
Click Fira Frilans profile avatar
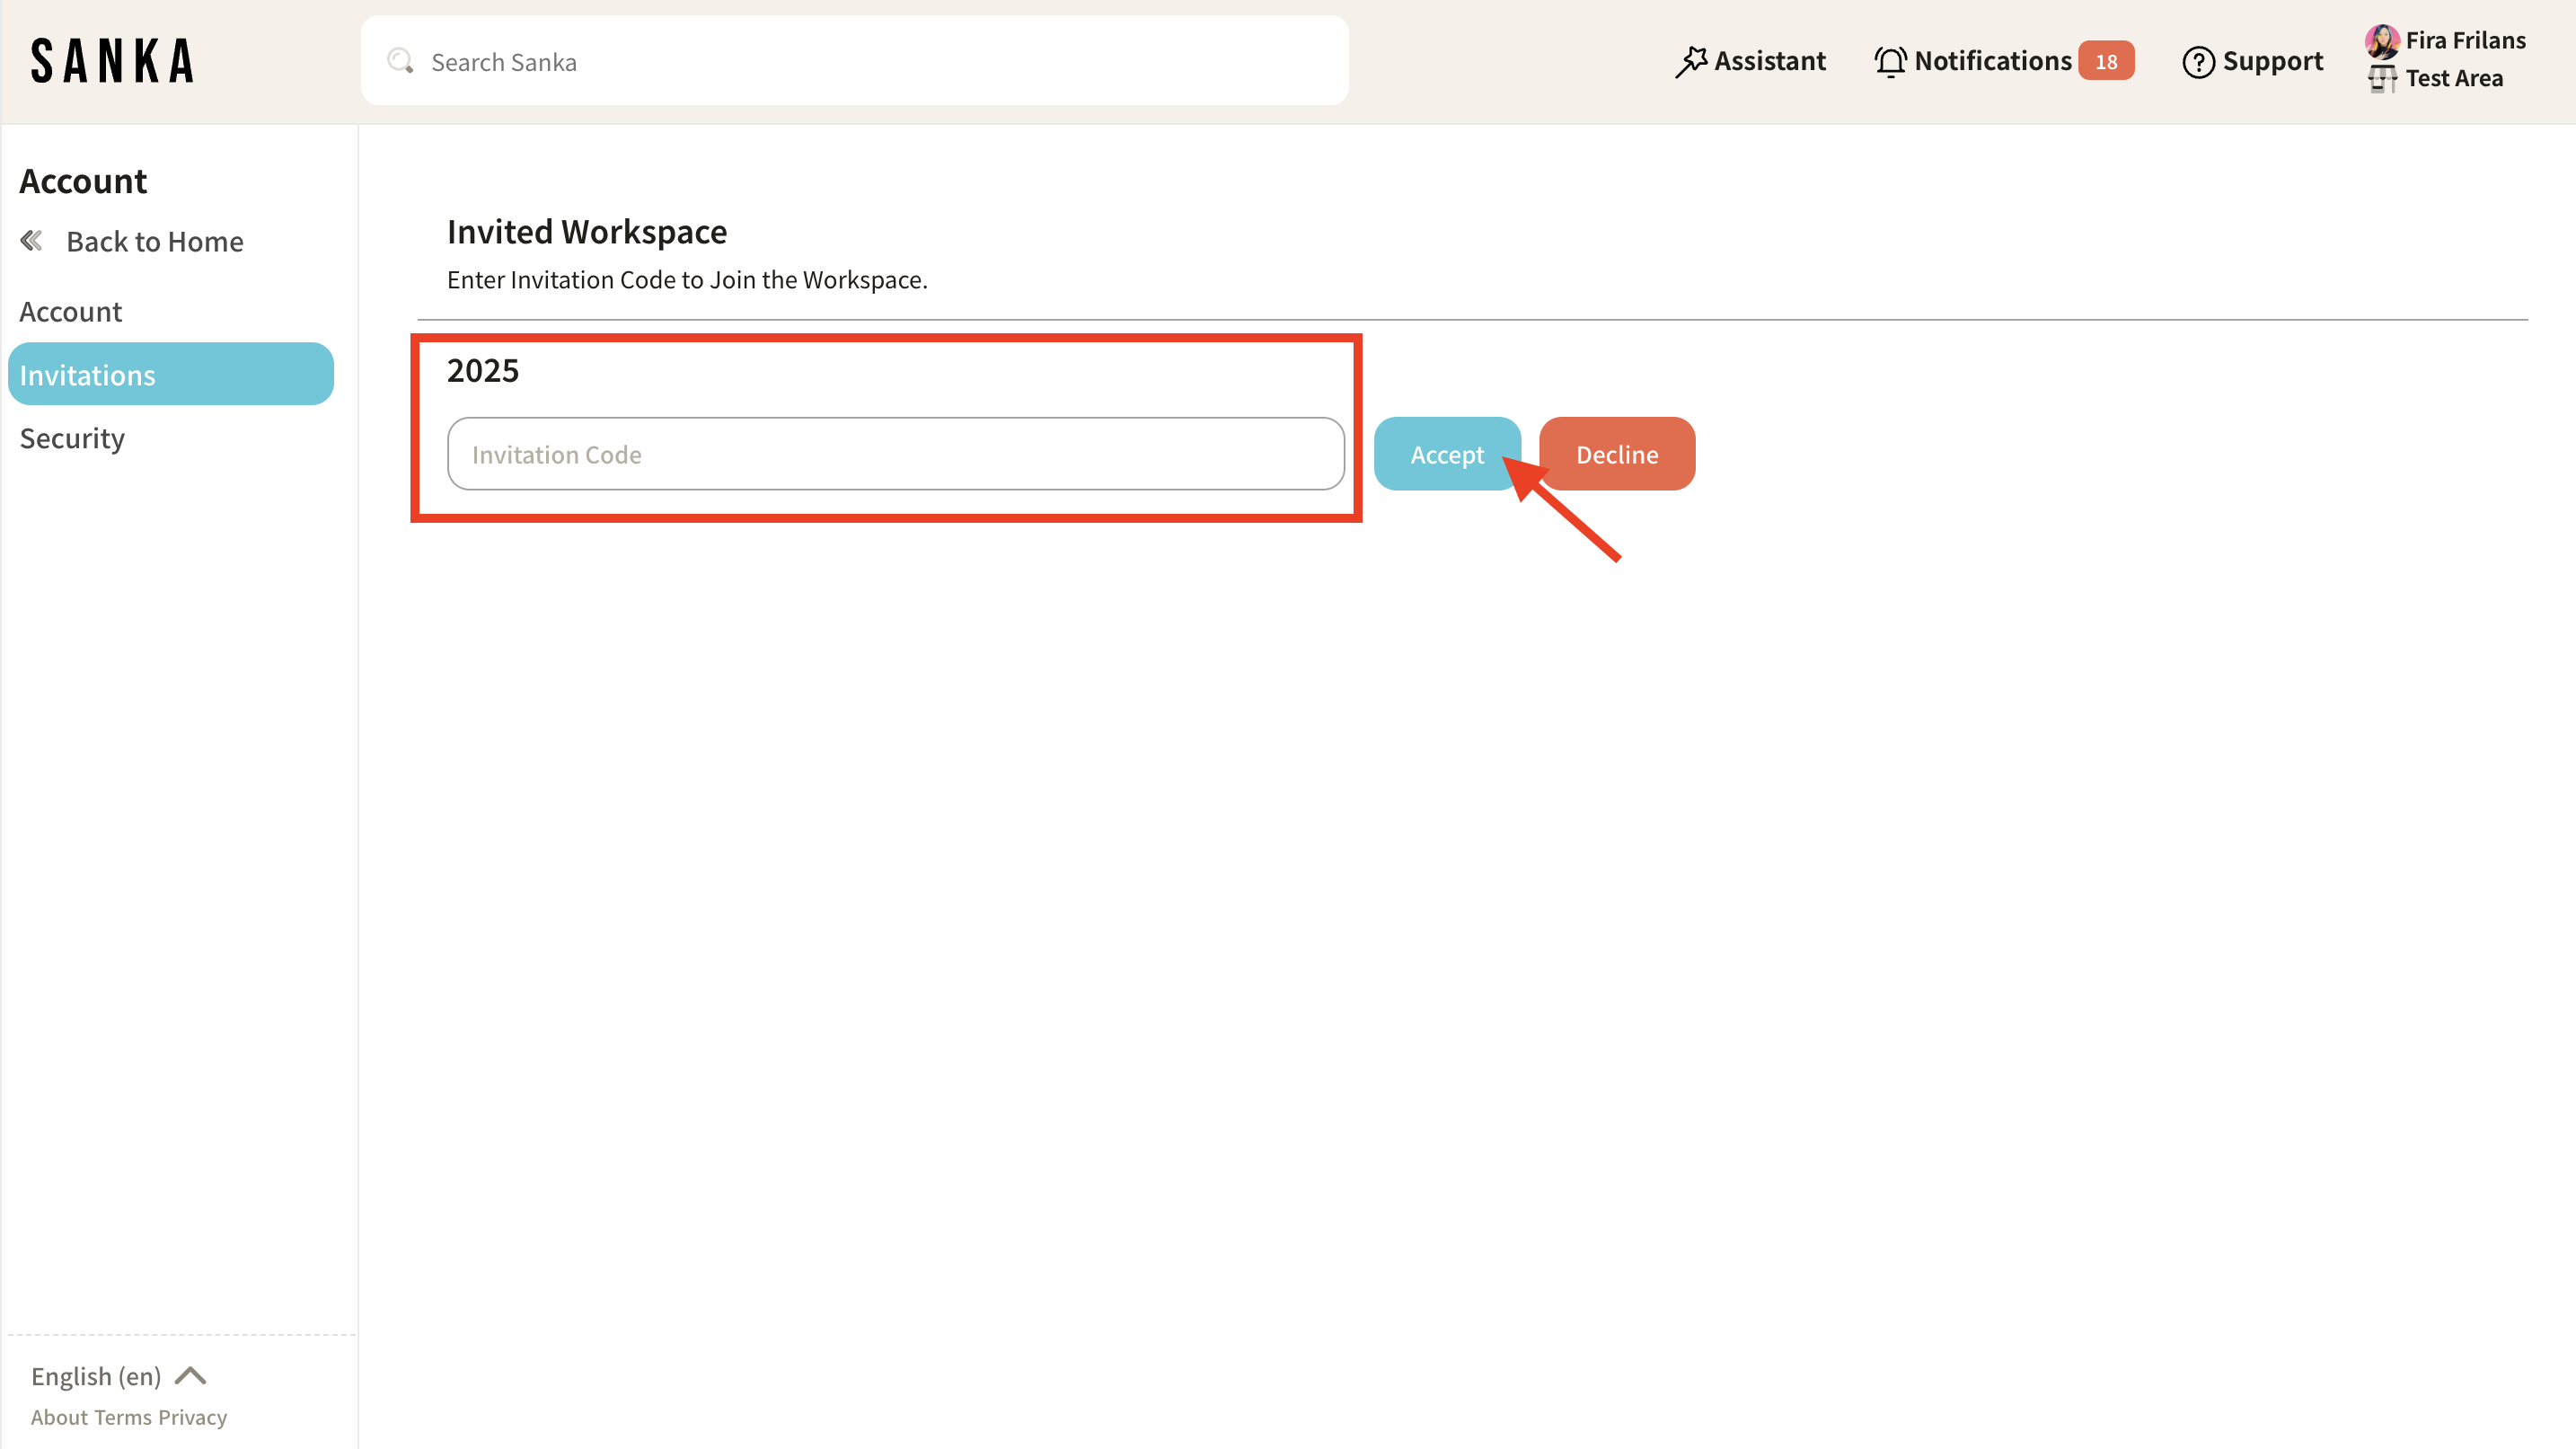[2382, 41]
